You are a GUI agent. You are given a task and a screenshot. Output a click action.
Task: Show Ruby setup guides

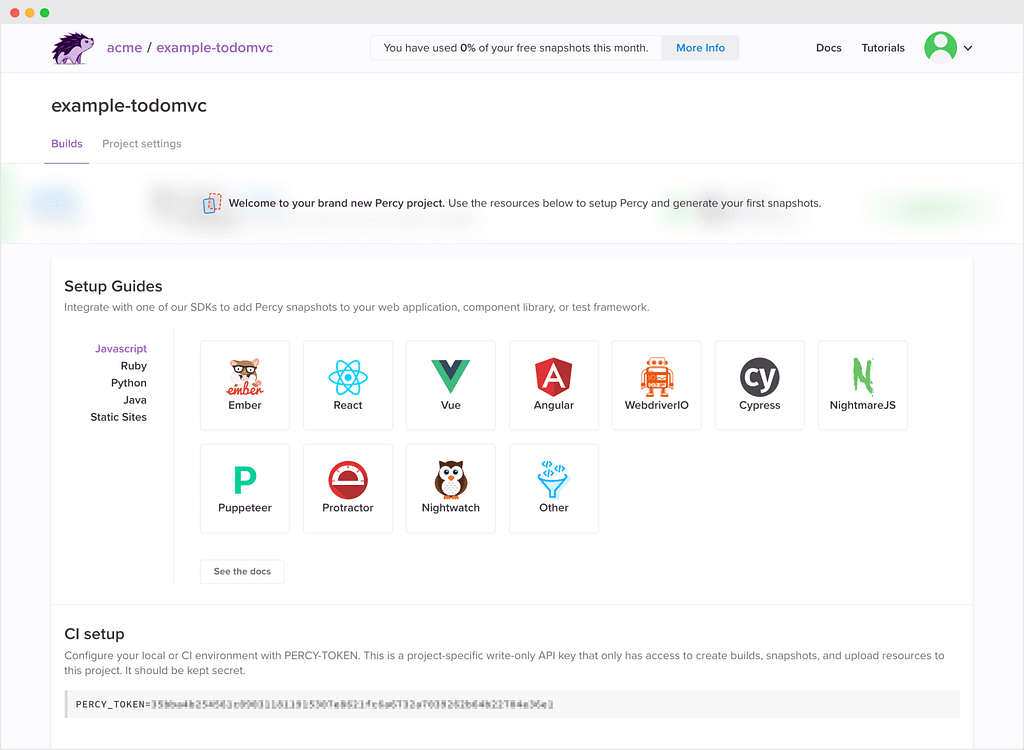134,366
